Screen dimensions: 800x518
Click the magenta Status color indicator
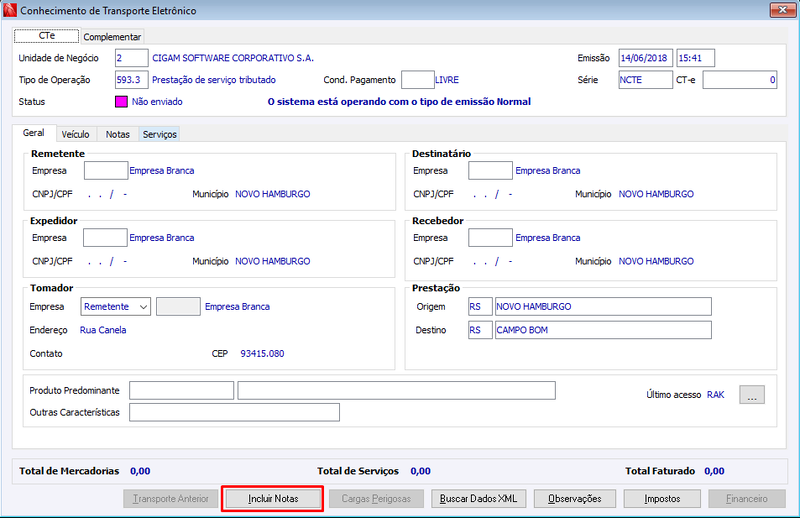[x=121, y=102]
